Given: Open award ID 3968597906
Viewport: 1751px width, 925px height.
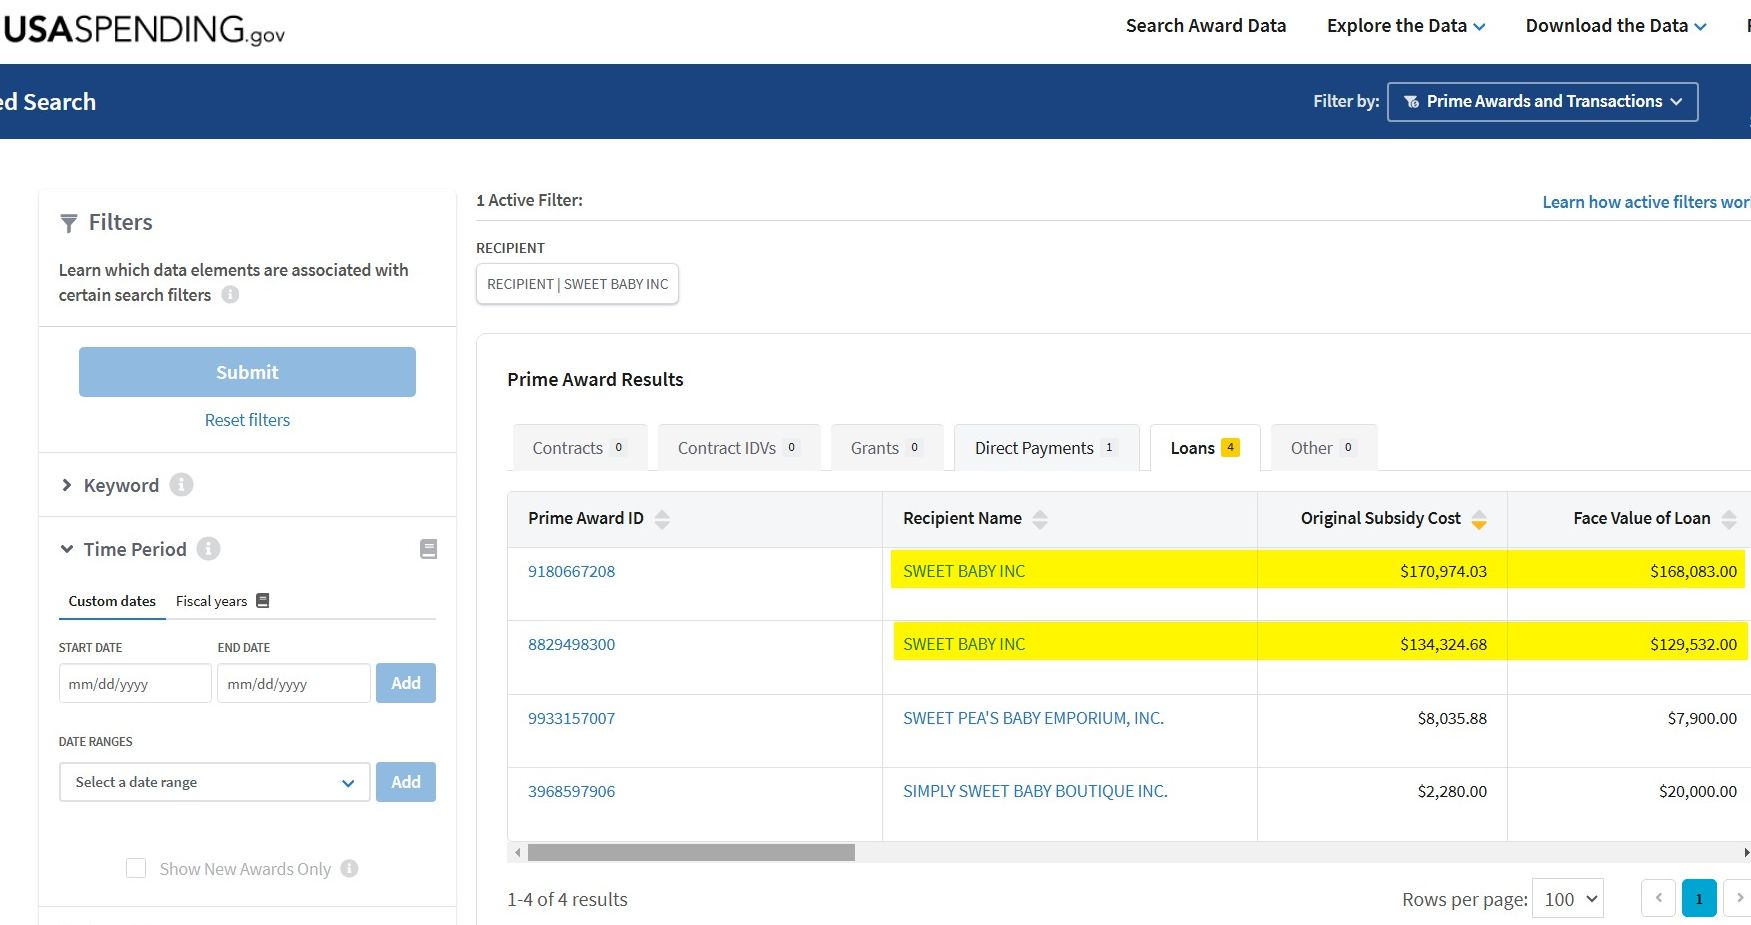Looking at the screenshot, I should (x=571, y=791).
